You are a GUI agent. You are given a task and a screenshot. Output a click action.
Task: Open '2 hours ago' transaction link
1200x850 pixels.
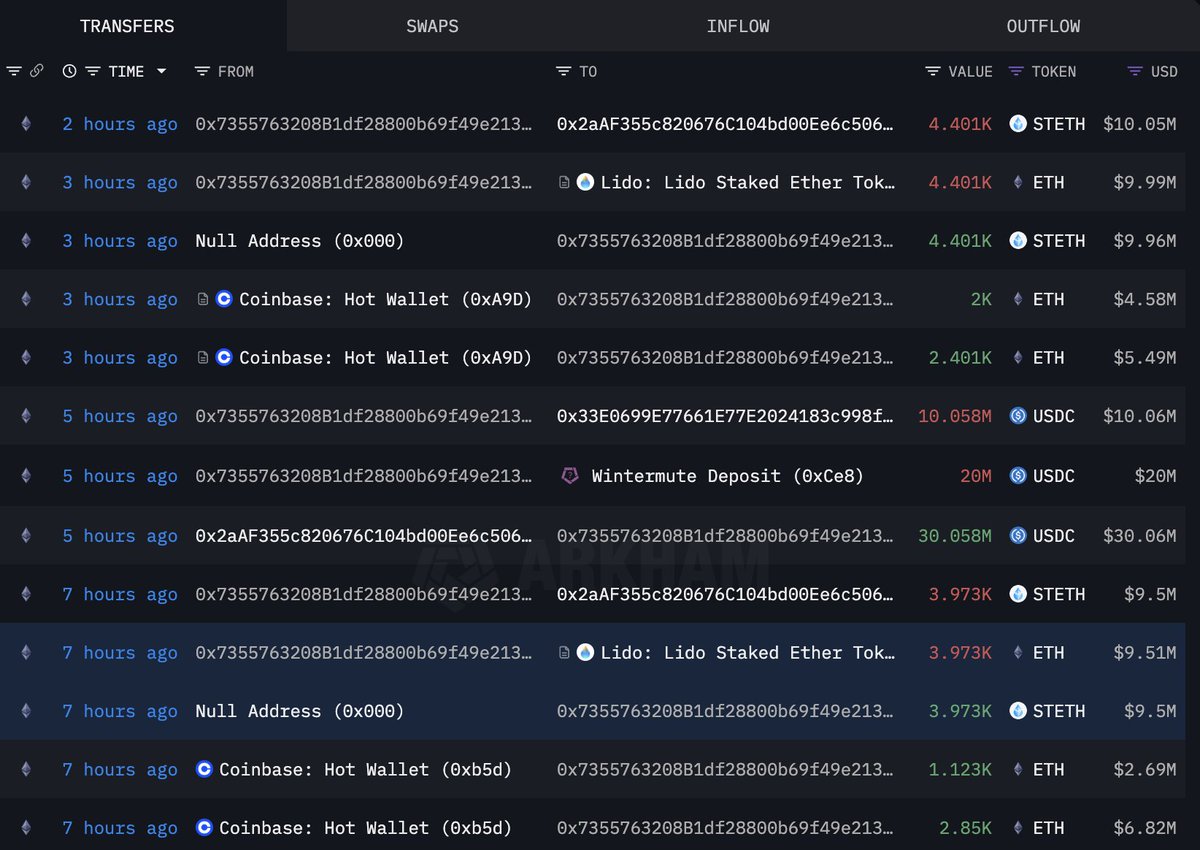[x=120, y=124]
